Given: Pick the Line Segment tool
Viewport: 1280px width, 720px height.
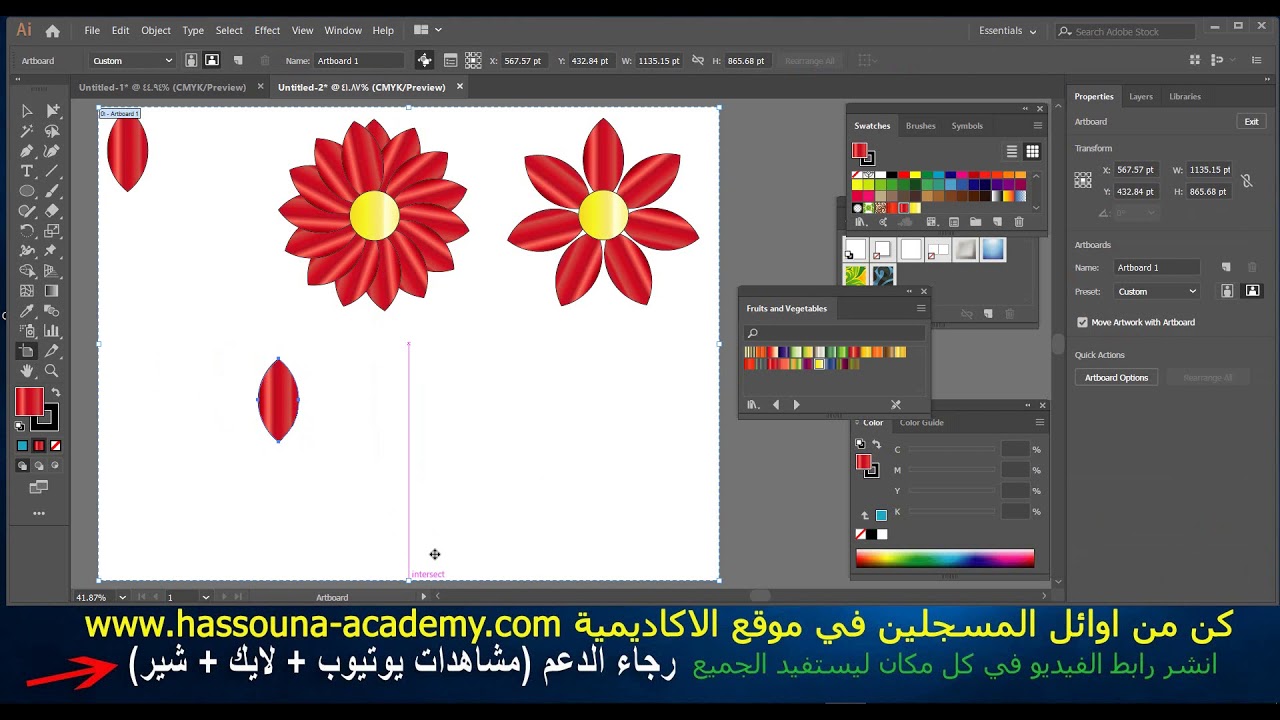Looking at the screenshot, I should pyautogui.click(x=52, y=171).
